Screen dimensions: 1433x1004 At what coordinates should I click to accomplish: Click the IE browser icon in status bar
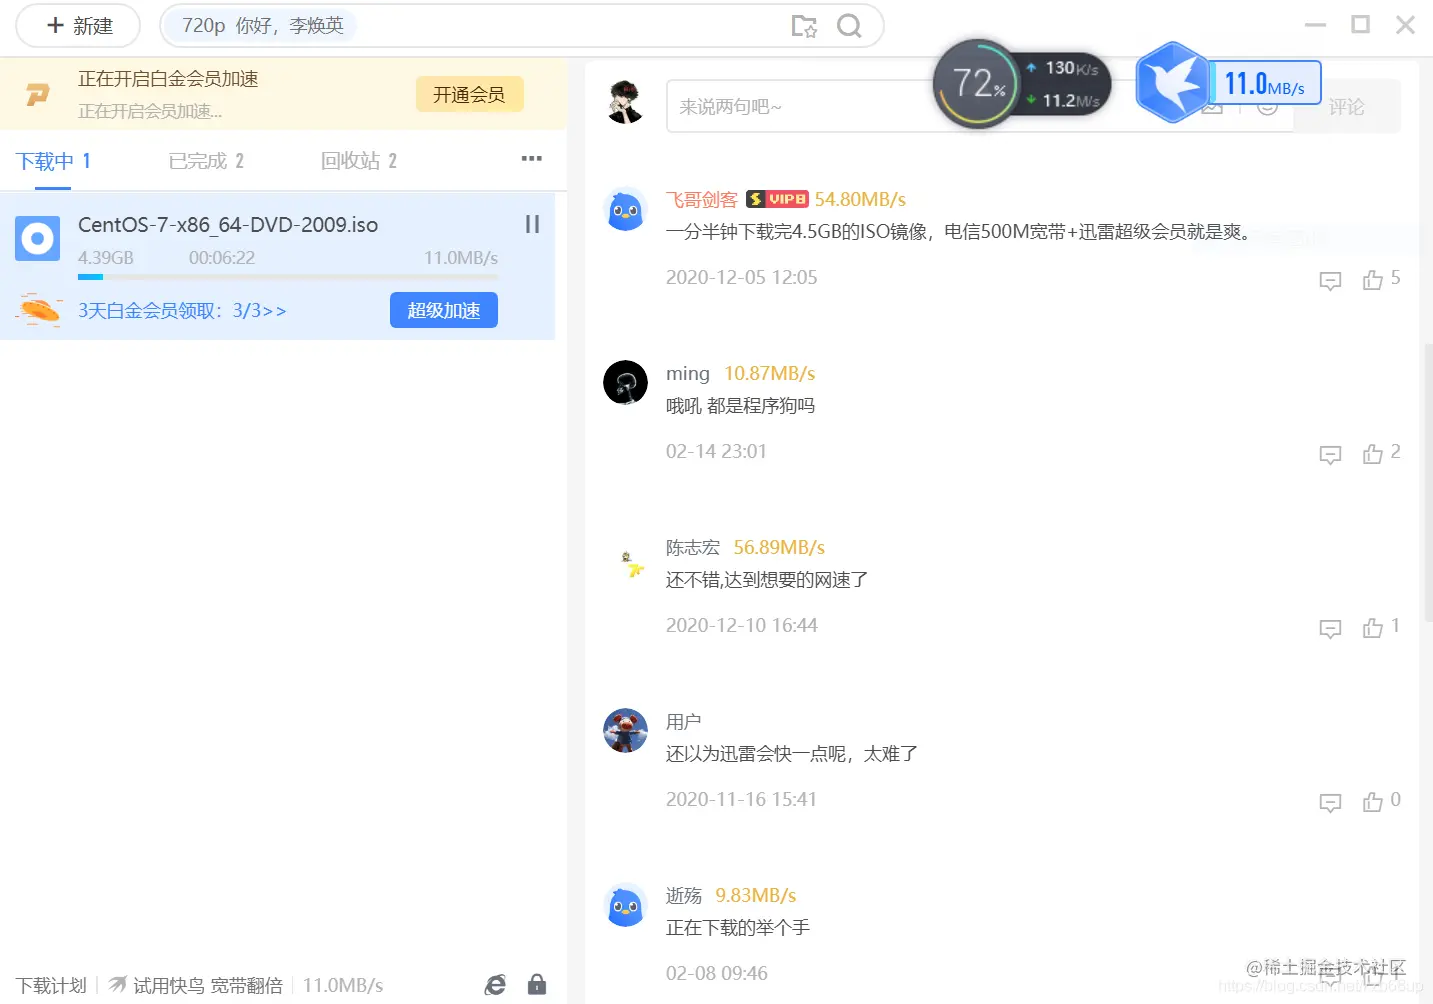495,985
